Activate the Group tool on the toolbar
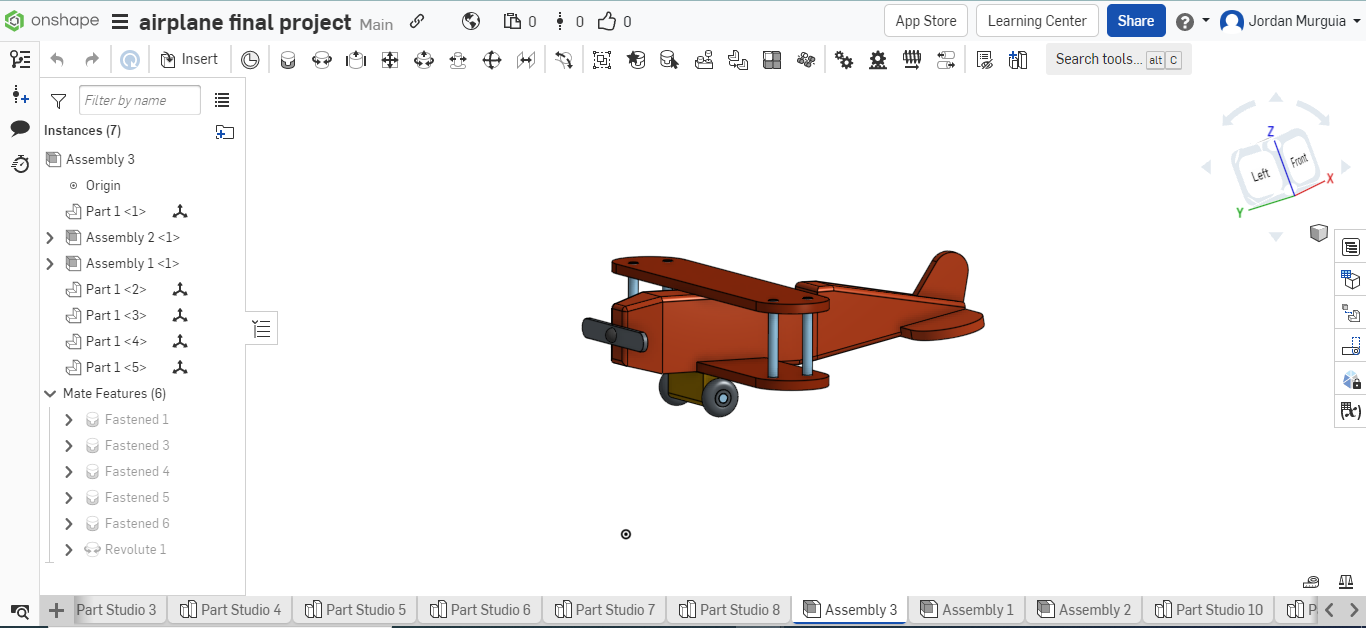 click(x=601, y=59)
